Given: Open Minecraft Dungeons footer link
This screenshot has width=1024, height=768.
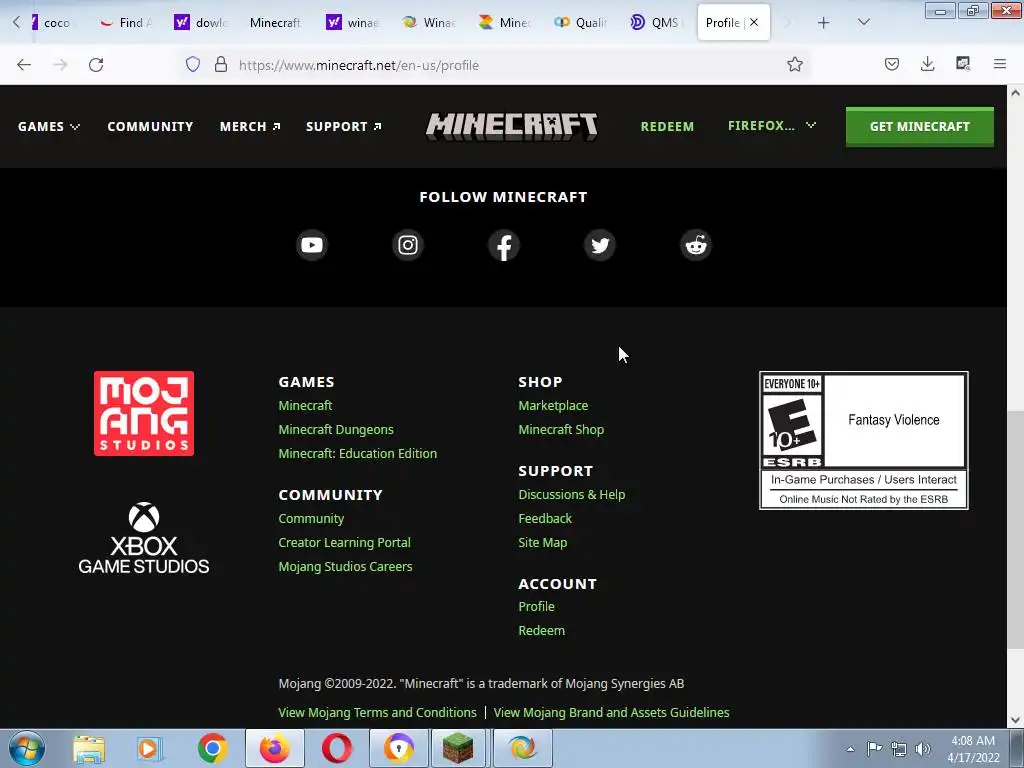Looking at the screenshot, I should [x=336, y=430].
